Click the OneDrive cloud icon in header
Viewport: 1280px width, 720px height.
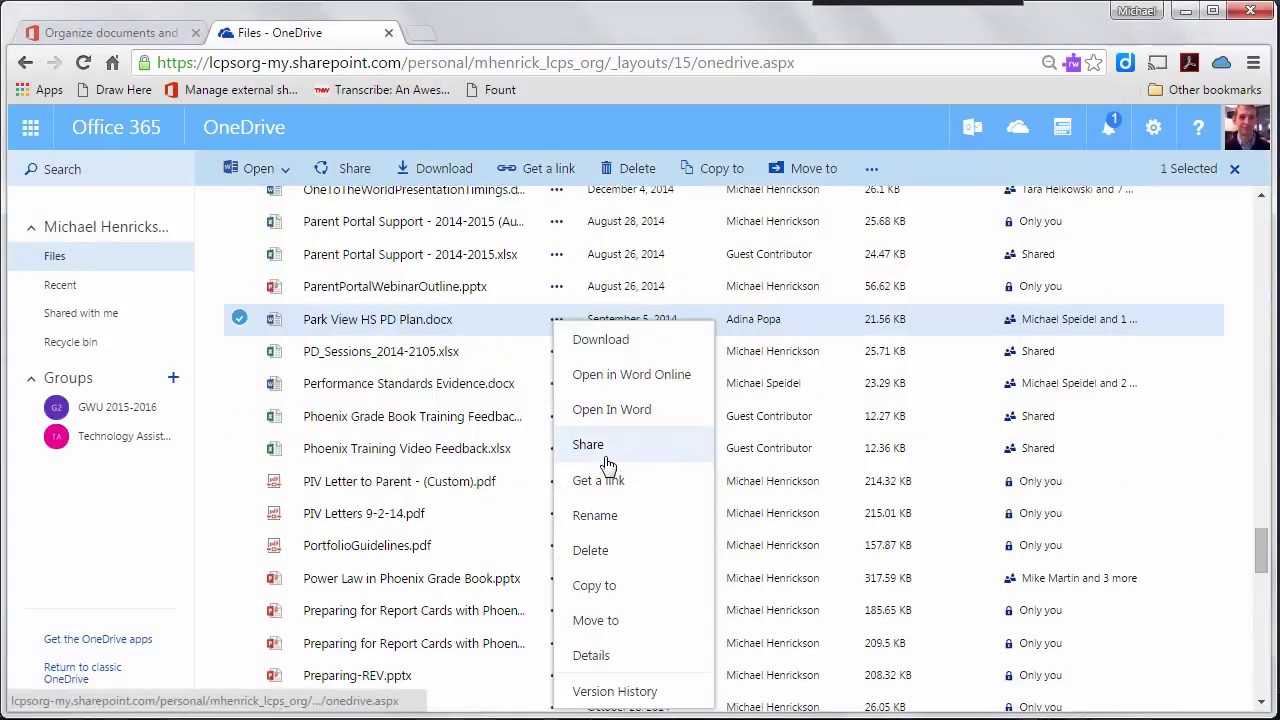(1017, 127)
